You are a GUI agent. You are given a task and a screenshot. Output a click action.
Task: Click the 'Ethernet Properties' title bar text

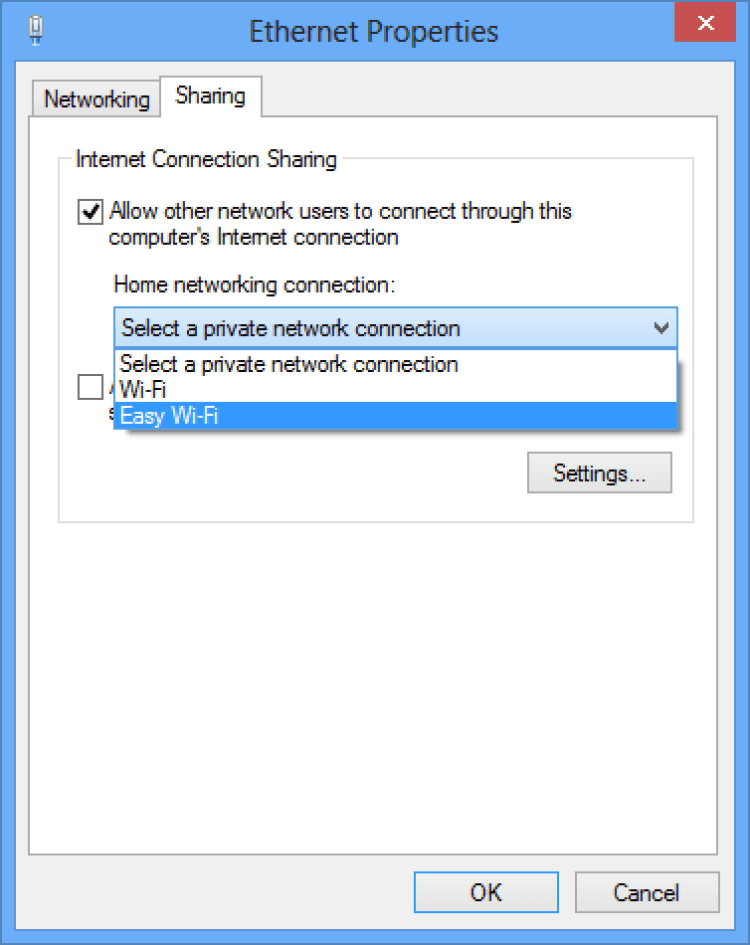[373, 31]
